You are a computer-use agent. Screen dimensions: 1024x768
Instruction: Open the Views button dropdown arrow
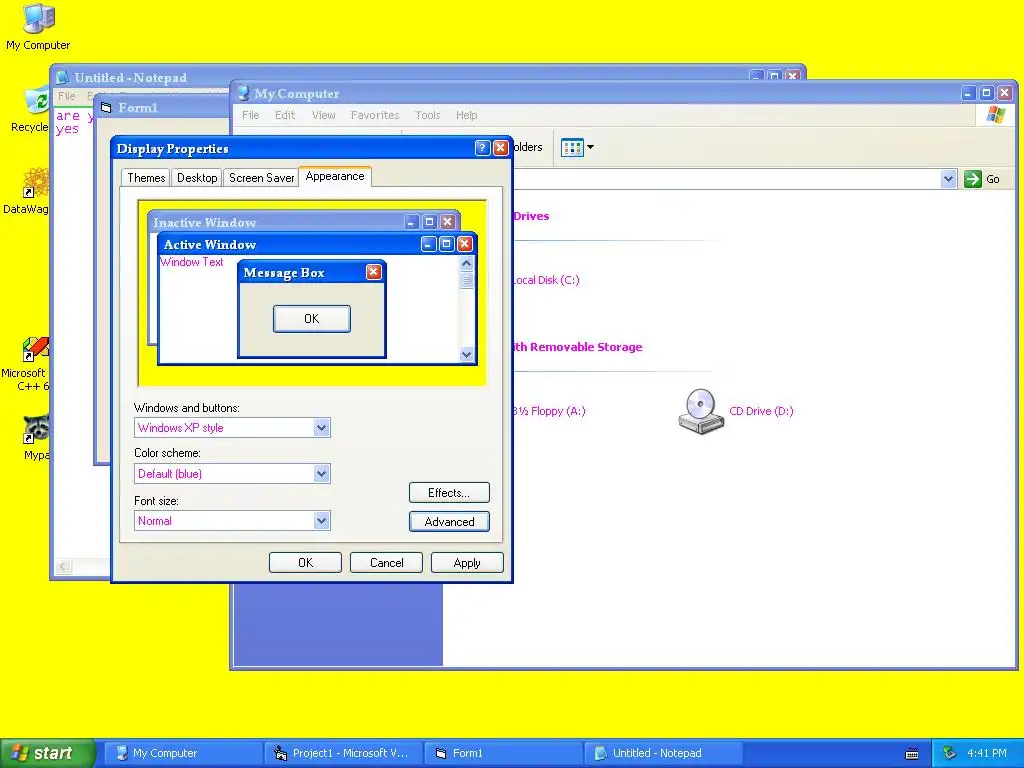pos(590,147)
